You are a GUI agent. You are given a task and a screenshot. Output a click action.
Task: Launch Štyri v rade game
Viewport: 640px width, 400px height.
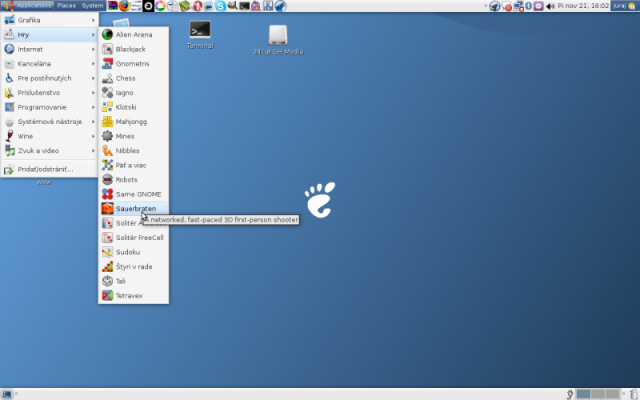pyautogui.click(x=133, y=267)
